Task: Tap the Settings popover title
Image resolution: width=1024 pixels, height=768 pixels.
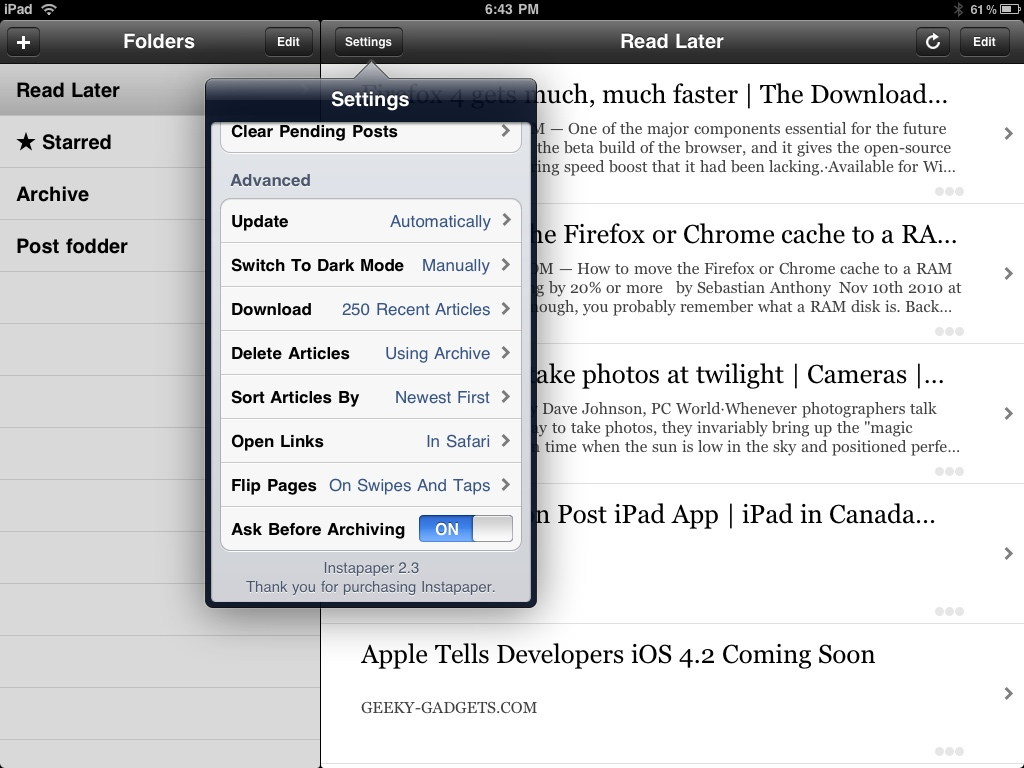Action: coord(370,99)
